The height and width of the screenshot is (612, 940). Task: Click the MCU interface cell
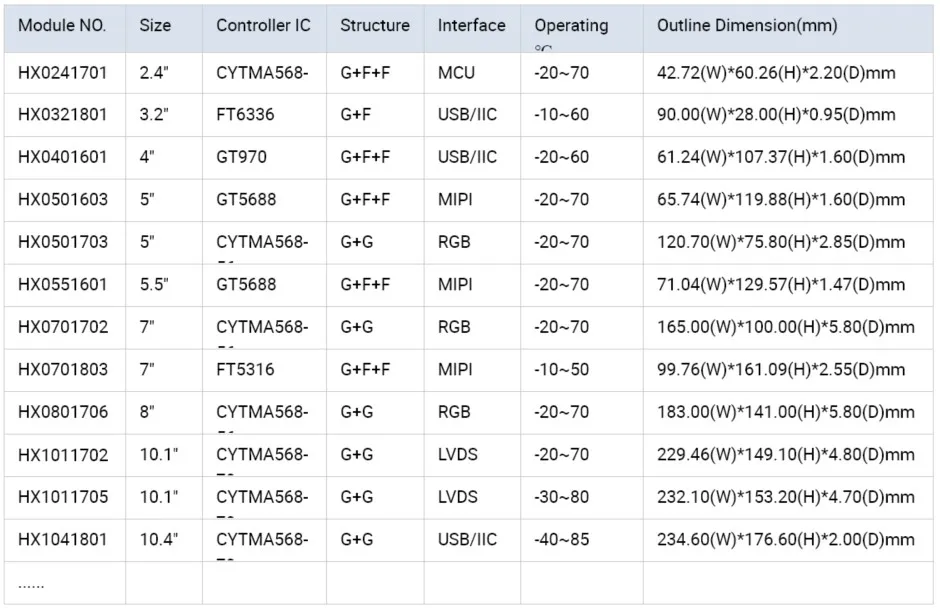click(456, 72)
